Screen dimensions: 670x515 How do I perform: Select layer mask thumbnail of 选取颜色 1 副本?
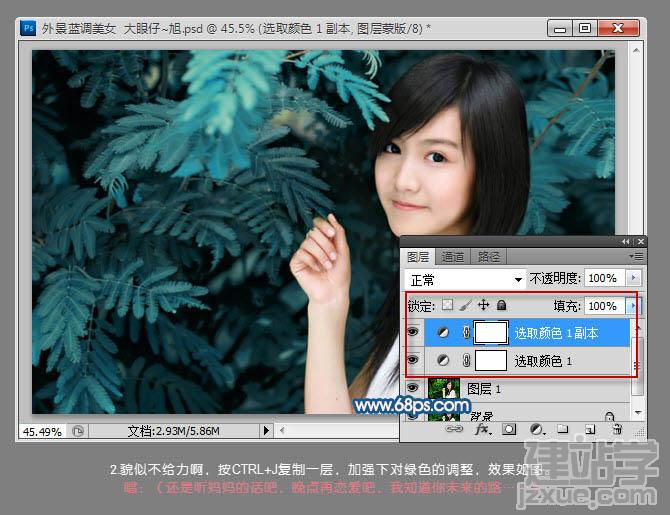[x=491, y=333]
